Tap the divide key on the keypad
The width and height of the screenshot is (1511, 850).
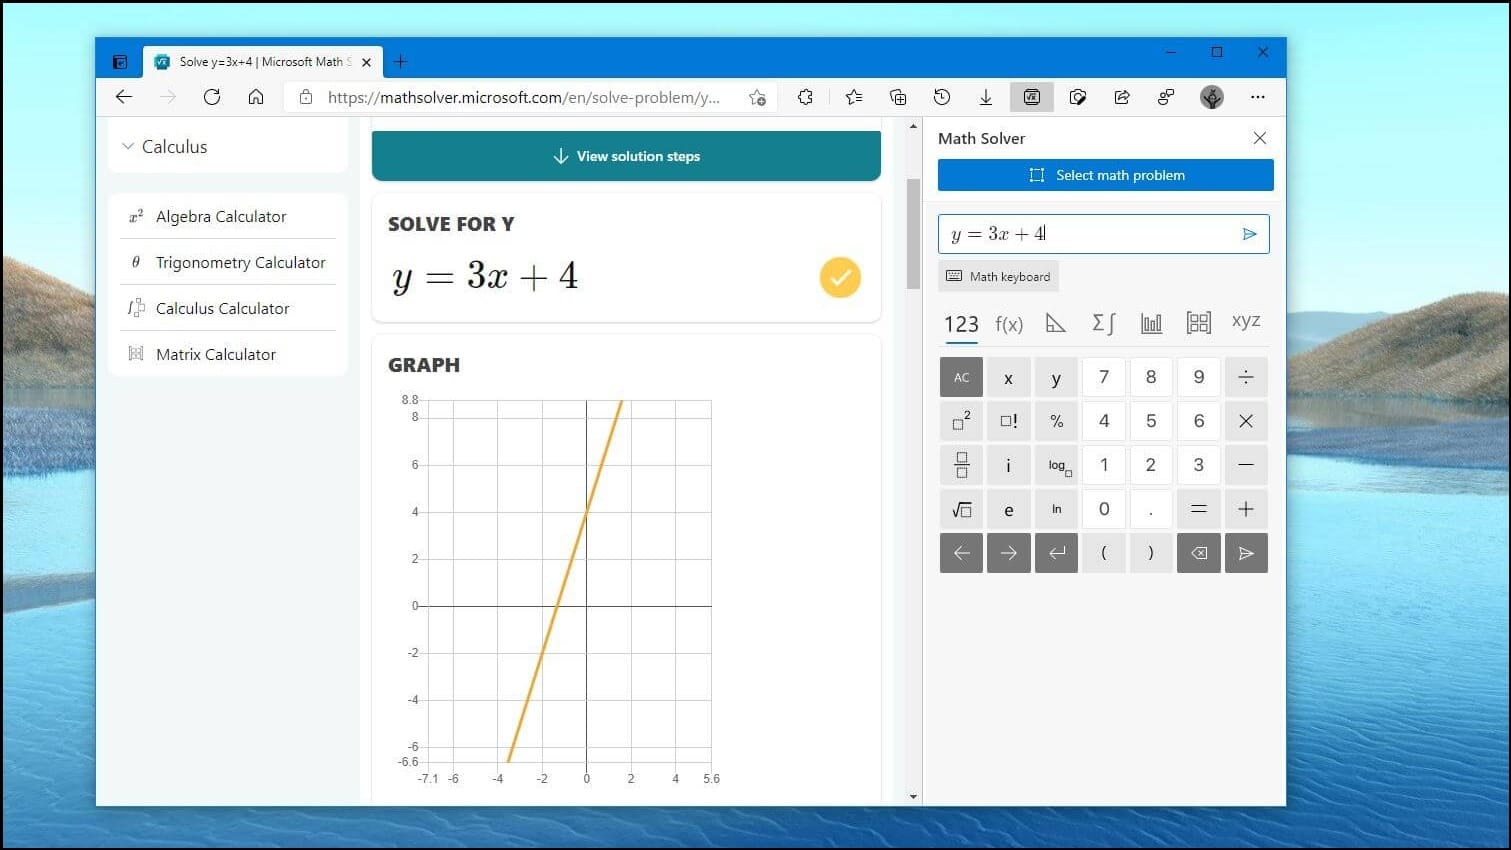[x=1246, y=377]
